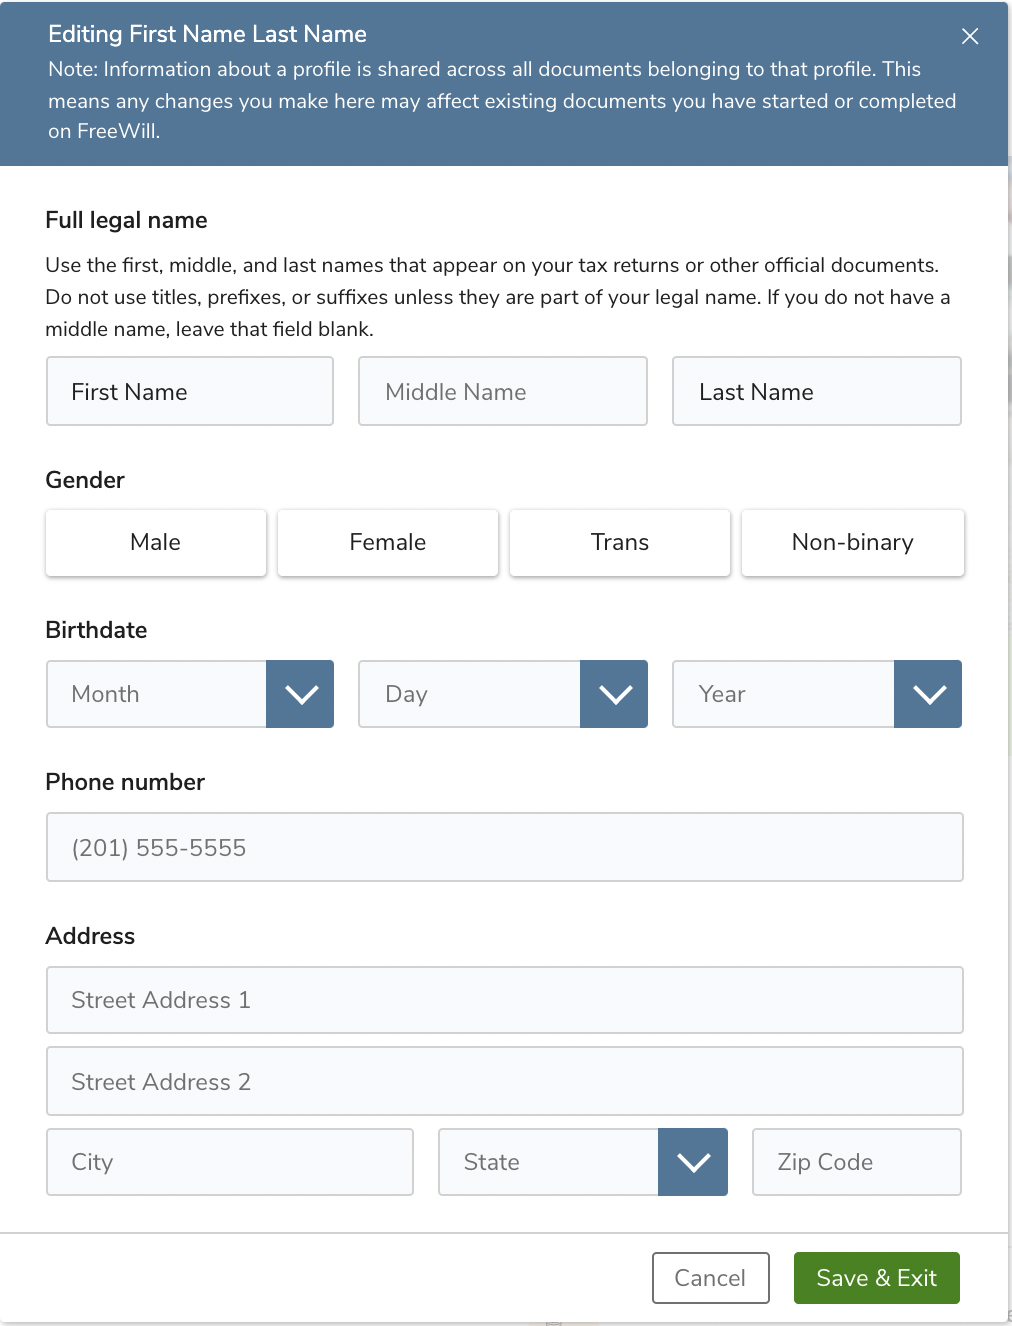This screenshot has height=1326, width=1012.
Task: Open the State selector
Action: coord(546,1162)
